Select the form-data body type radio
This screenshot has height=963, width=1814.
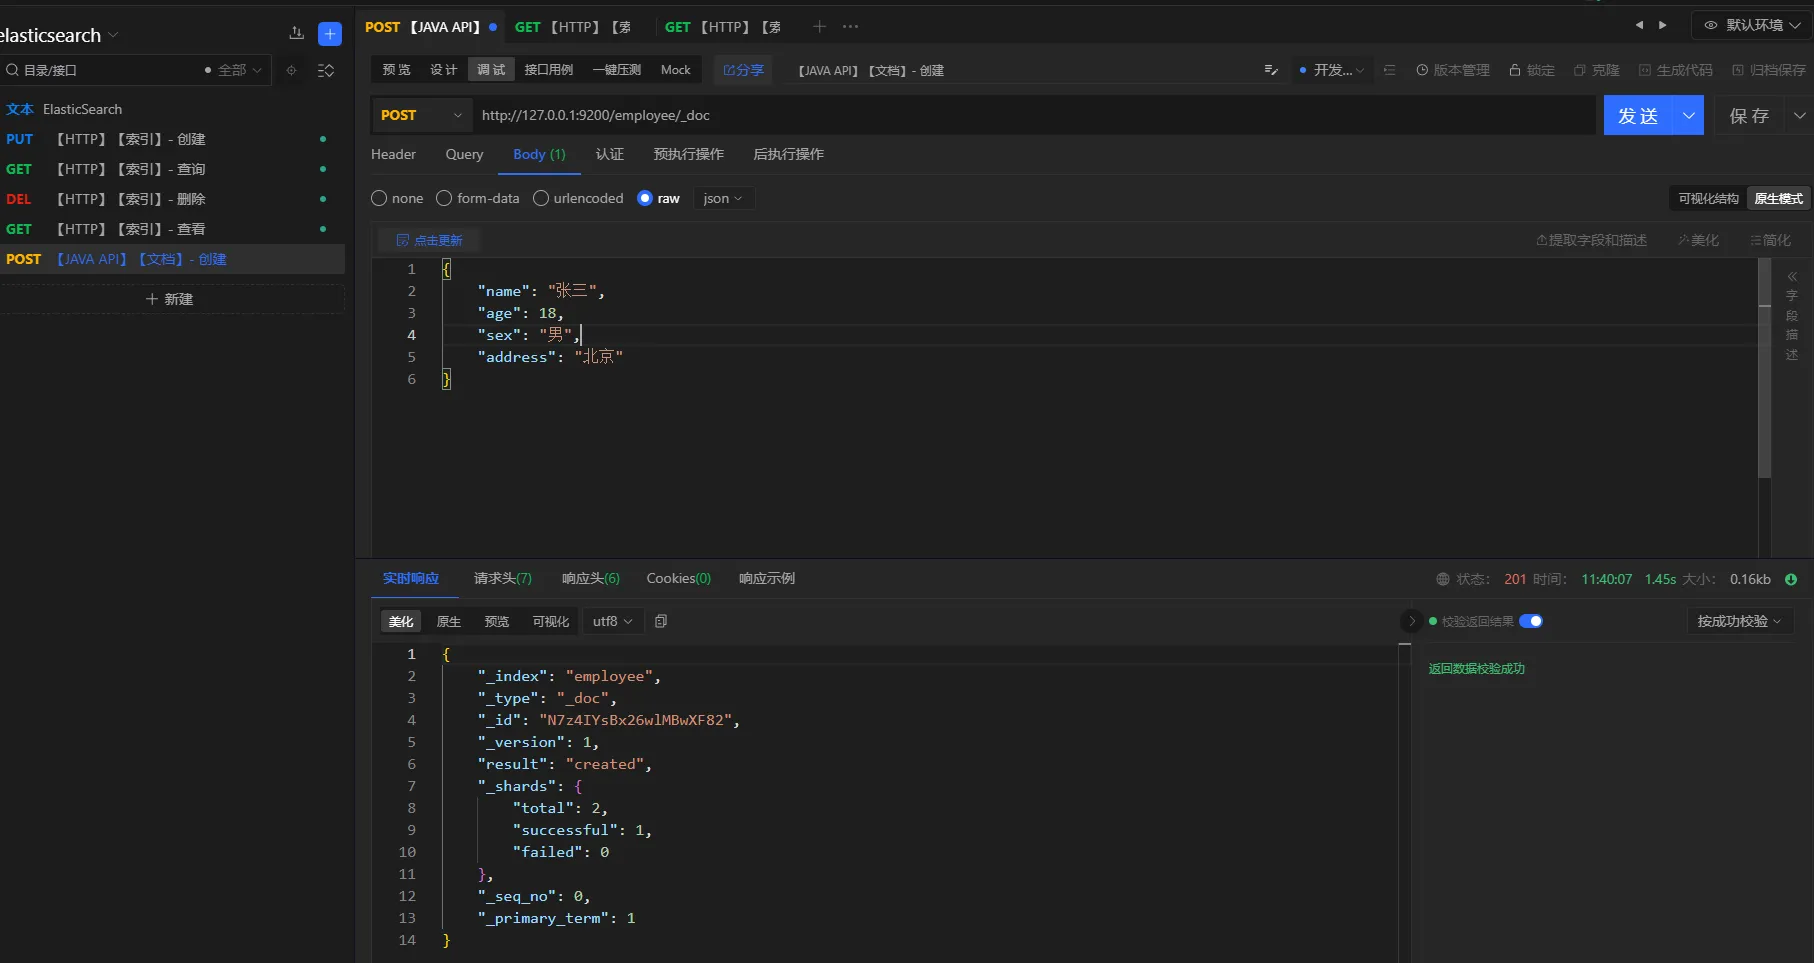tap(444, 198)
